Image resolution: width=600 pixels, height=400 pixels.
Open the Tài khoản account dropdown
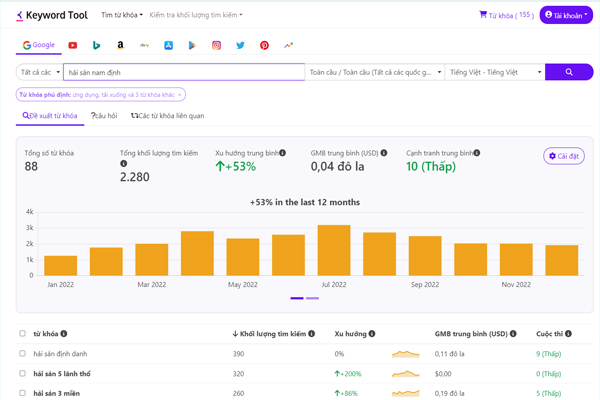(x=566, y=15)
